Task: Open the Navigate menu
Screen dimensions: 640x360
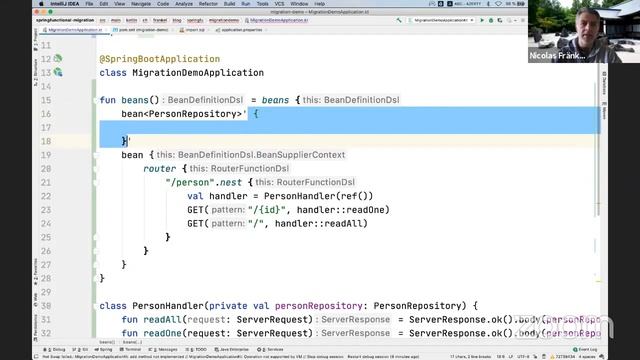Action: (141, 4)
